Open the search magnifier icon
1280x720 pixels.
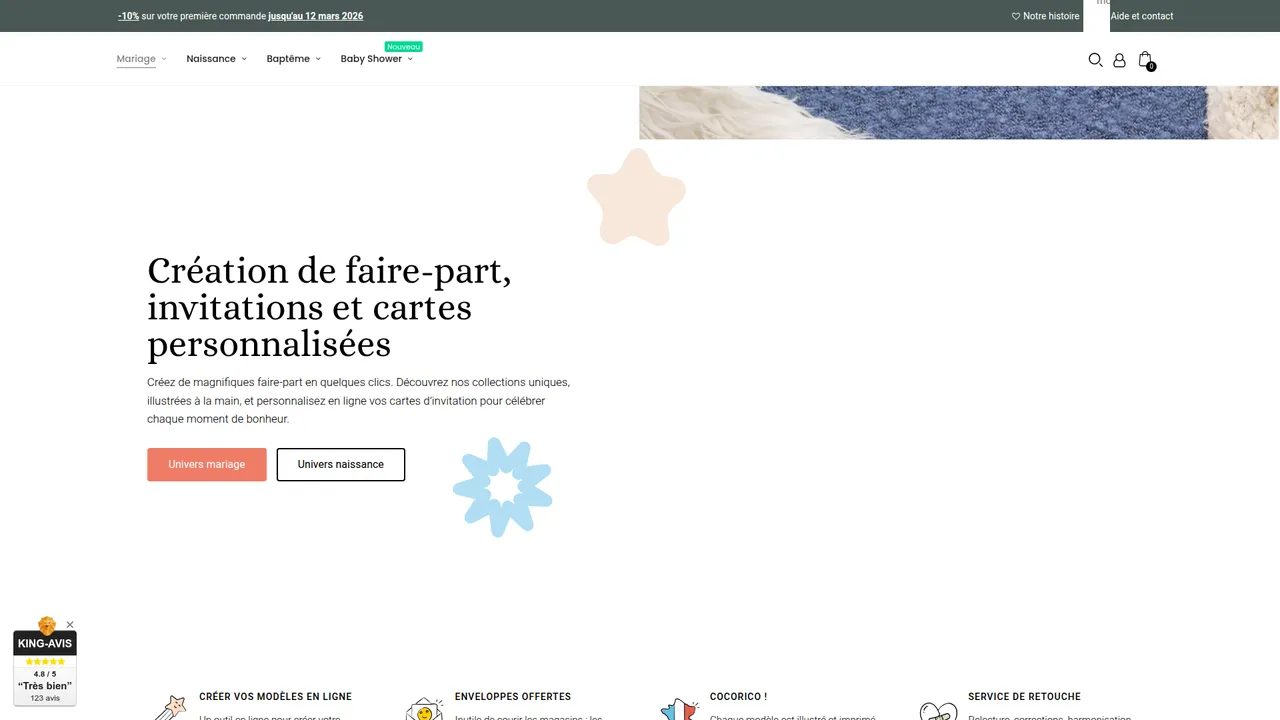click(1095, 60)
